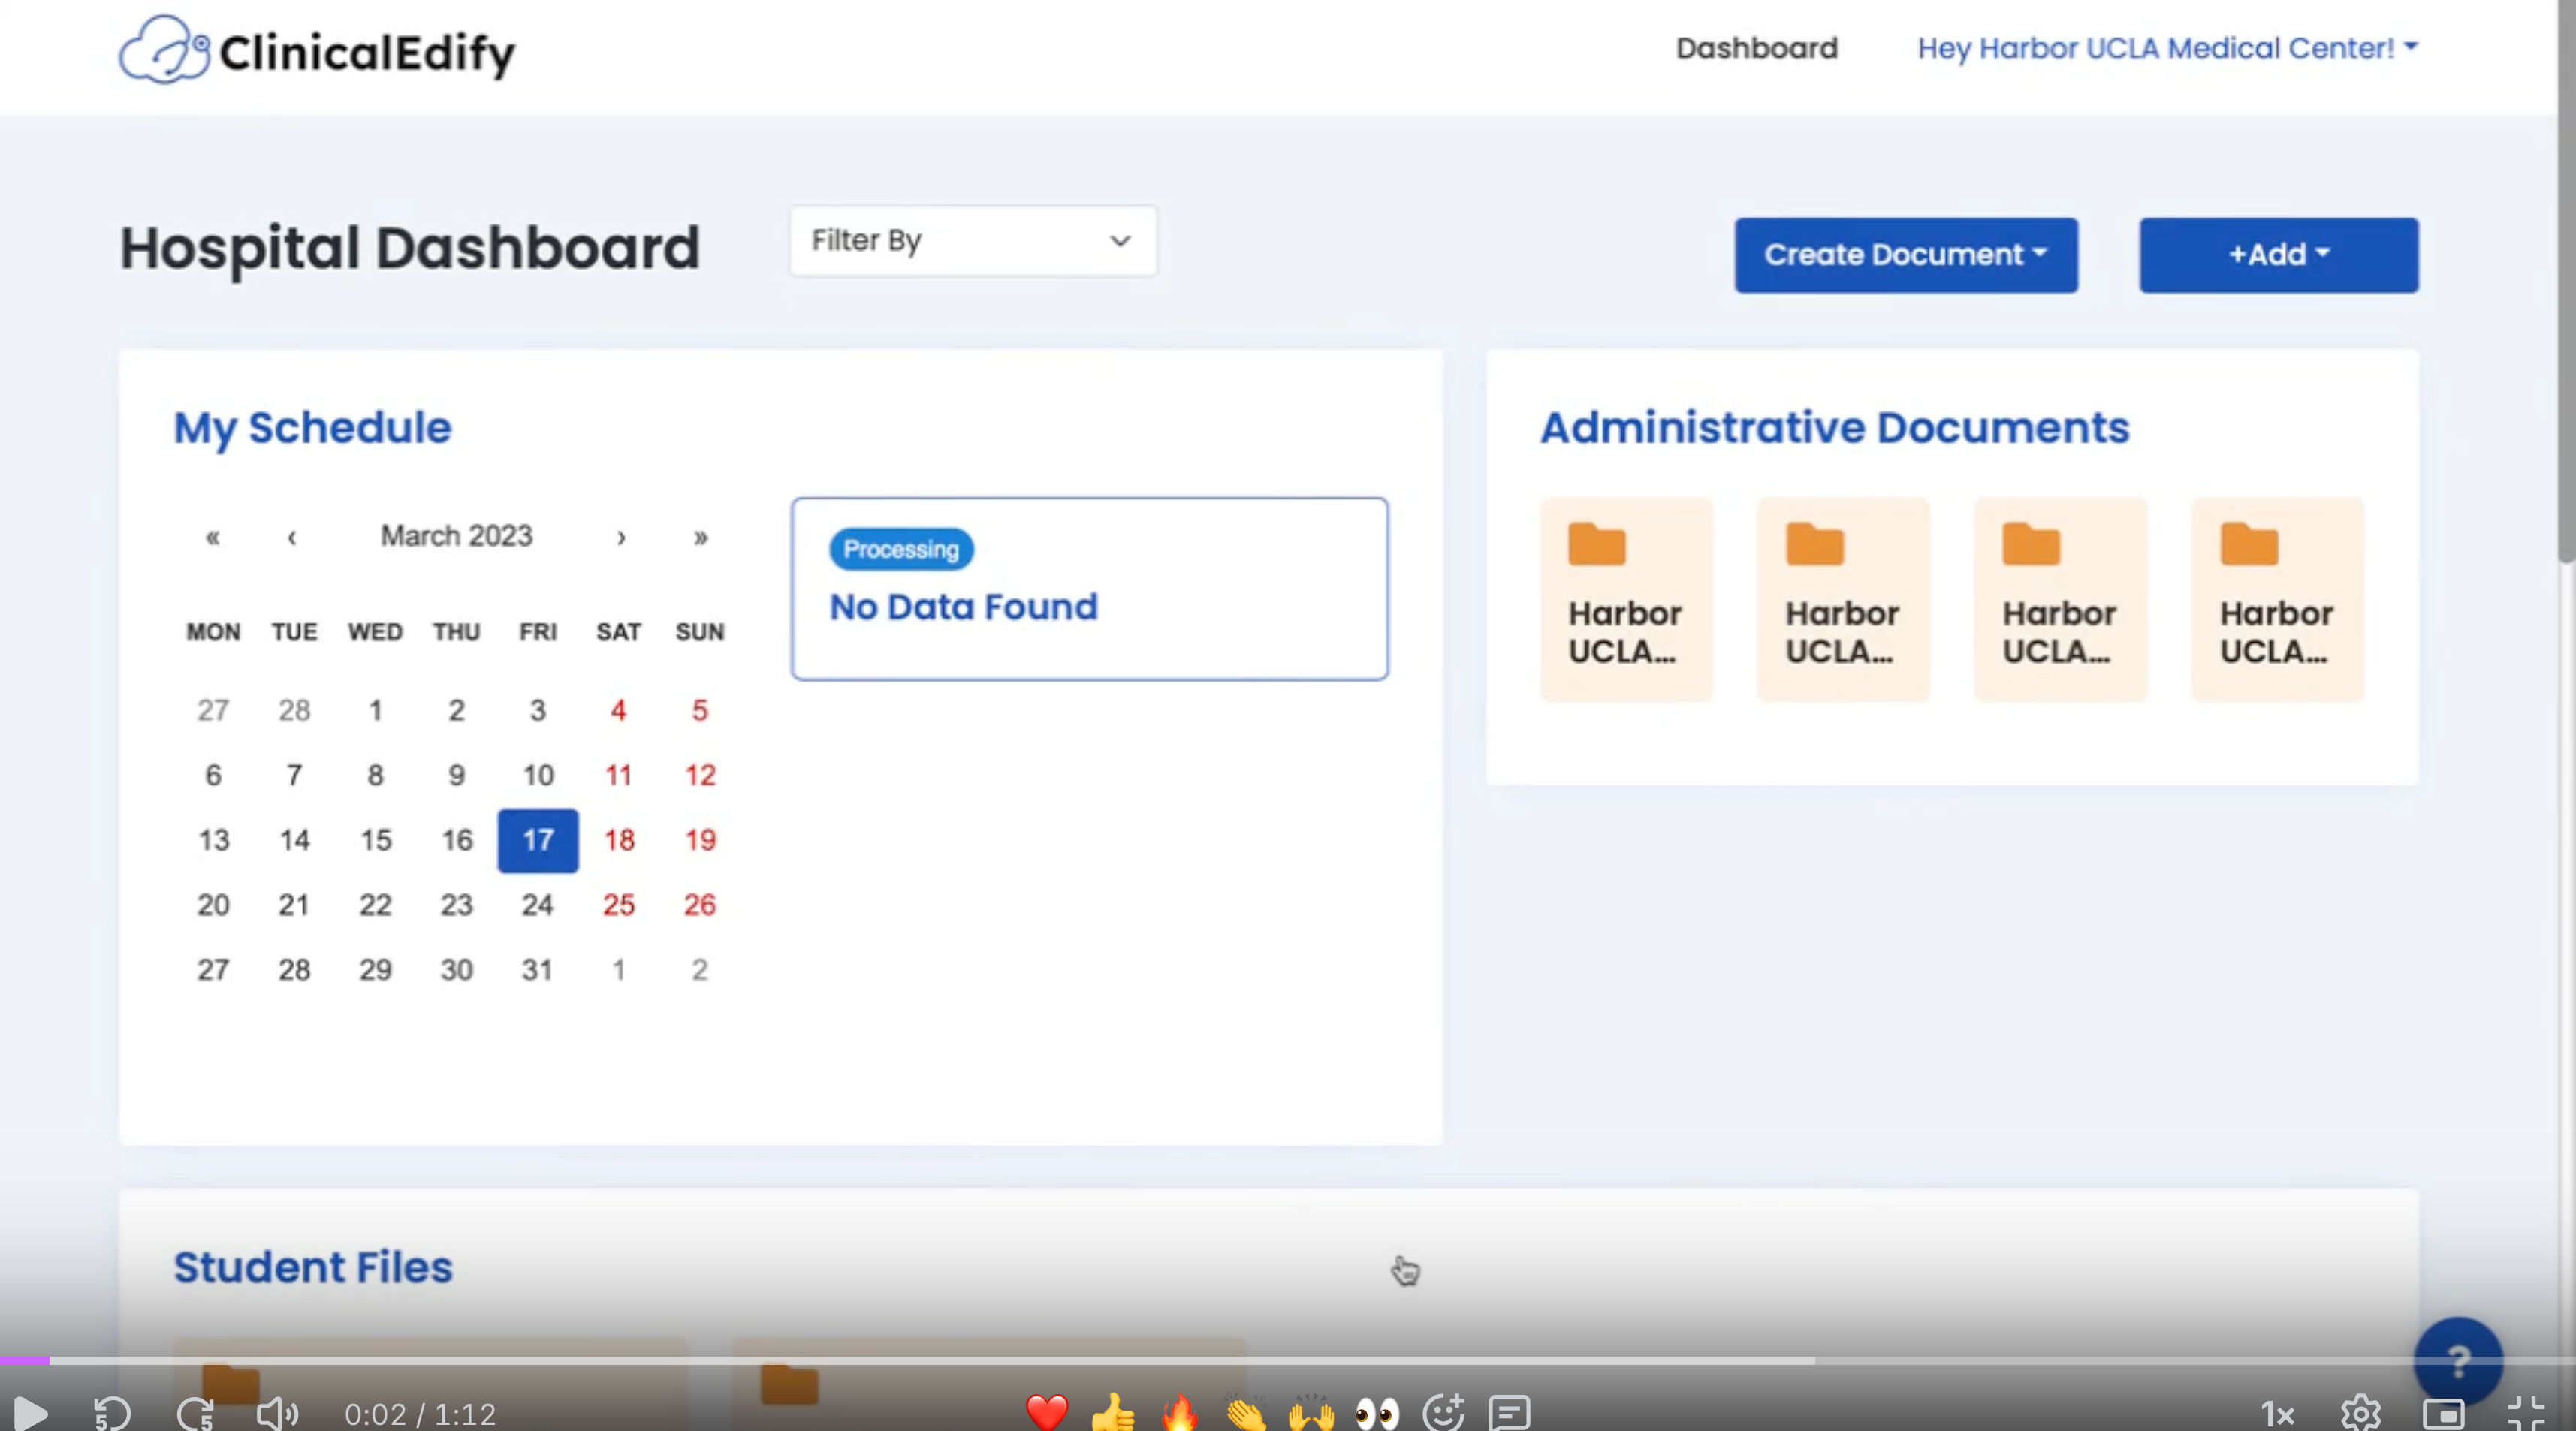
Task: Expand the Filter By dropdown
Action: pos(973,241)
